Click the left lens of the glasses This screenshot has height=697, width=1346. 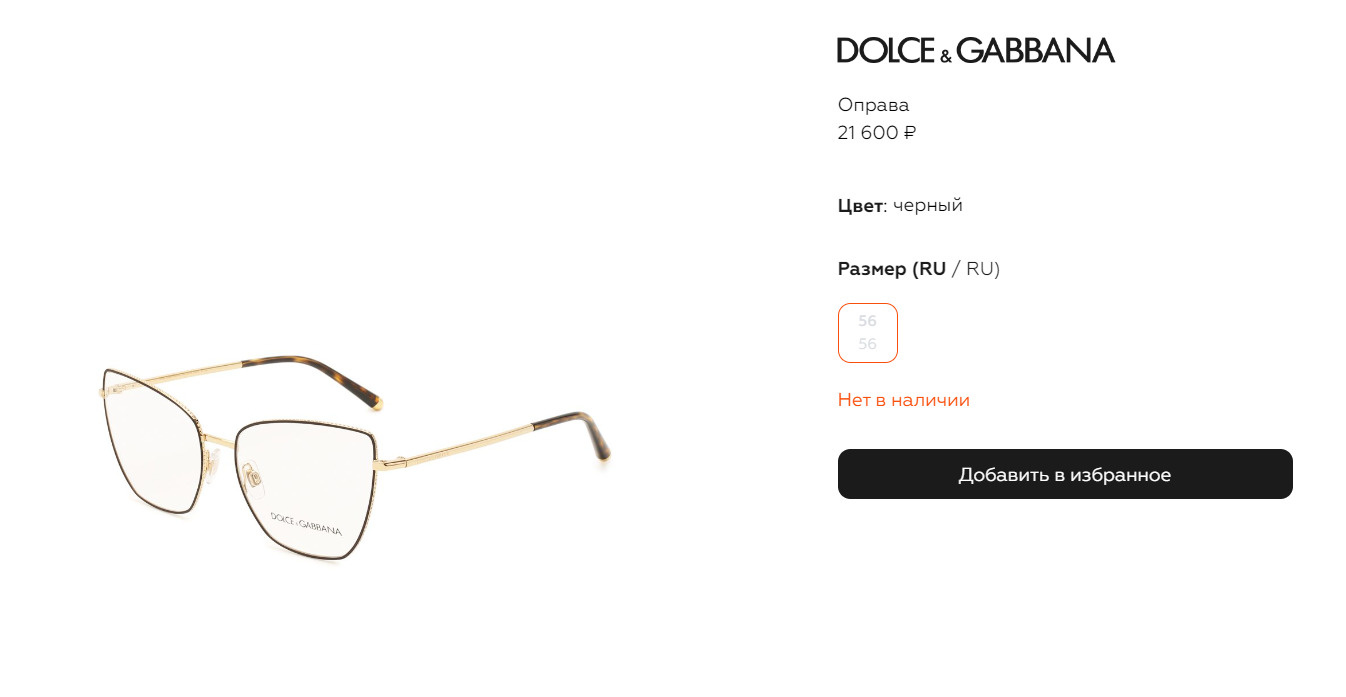[155, 442]
